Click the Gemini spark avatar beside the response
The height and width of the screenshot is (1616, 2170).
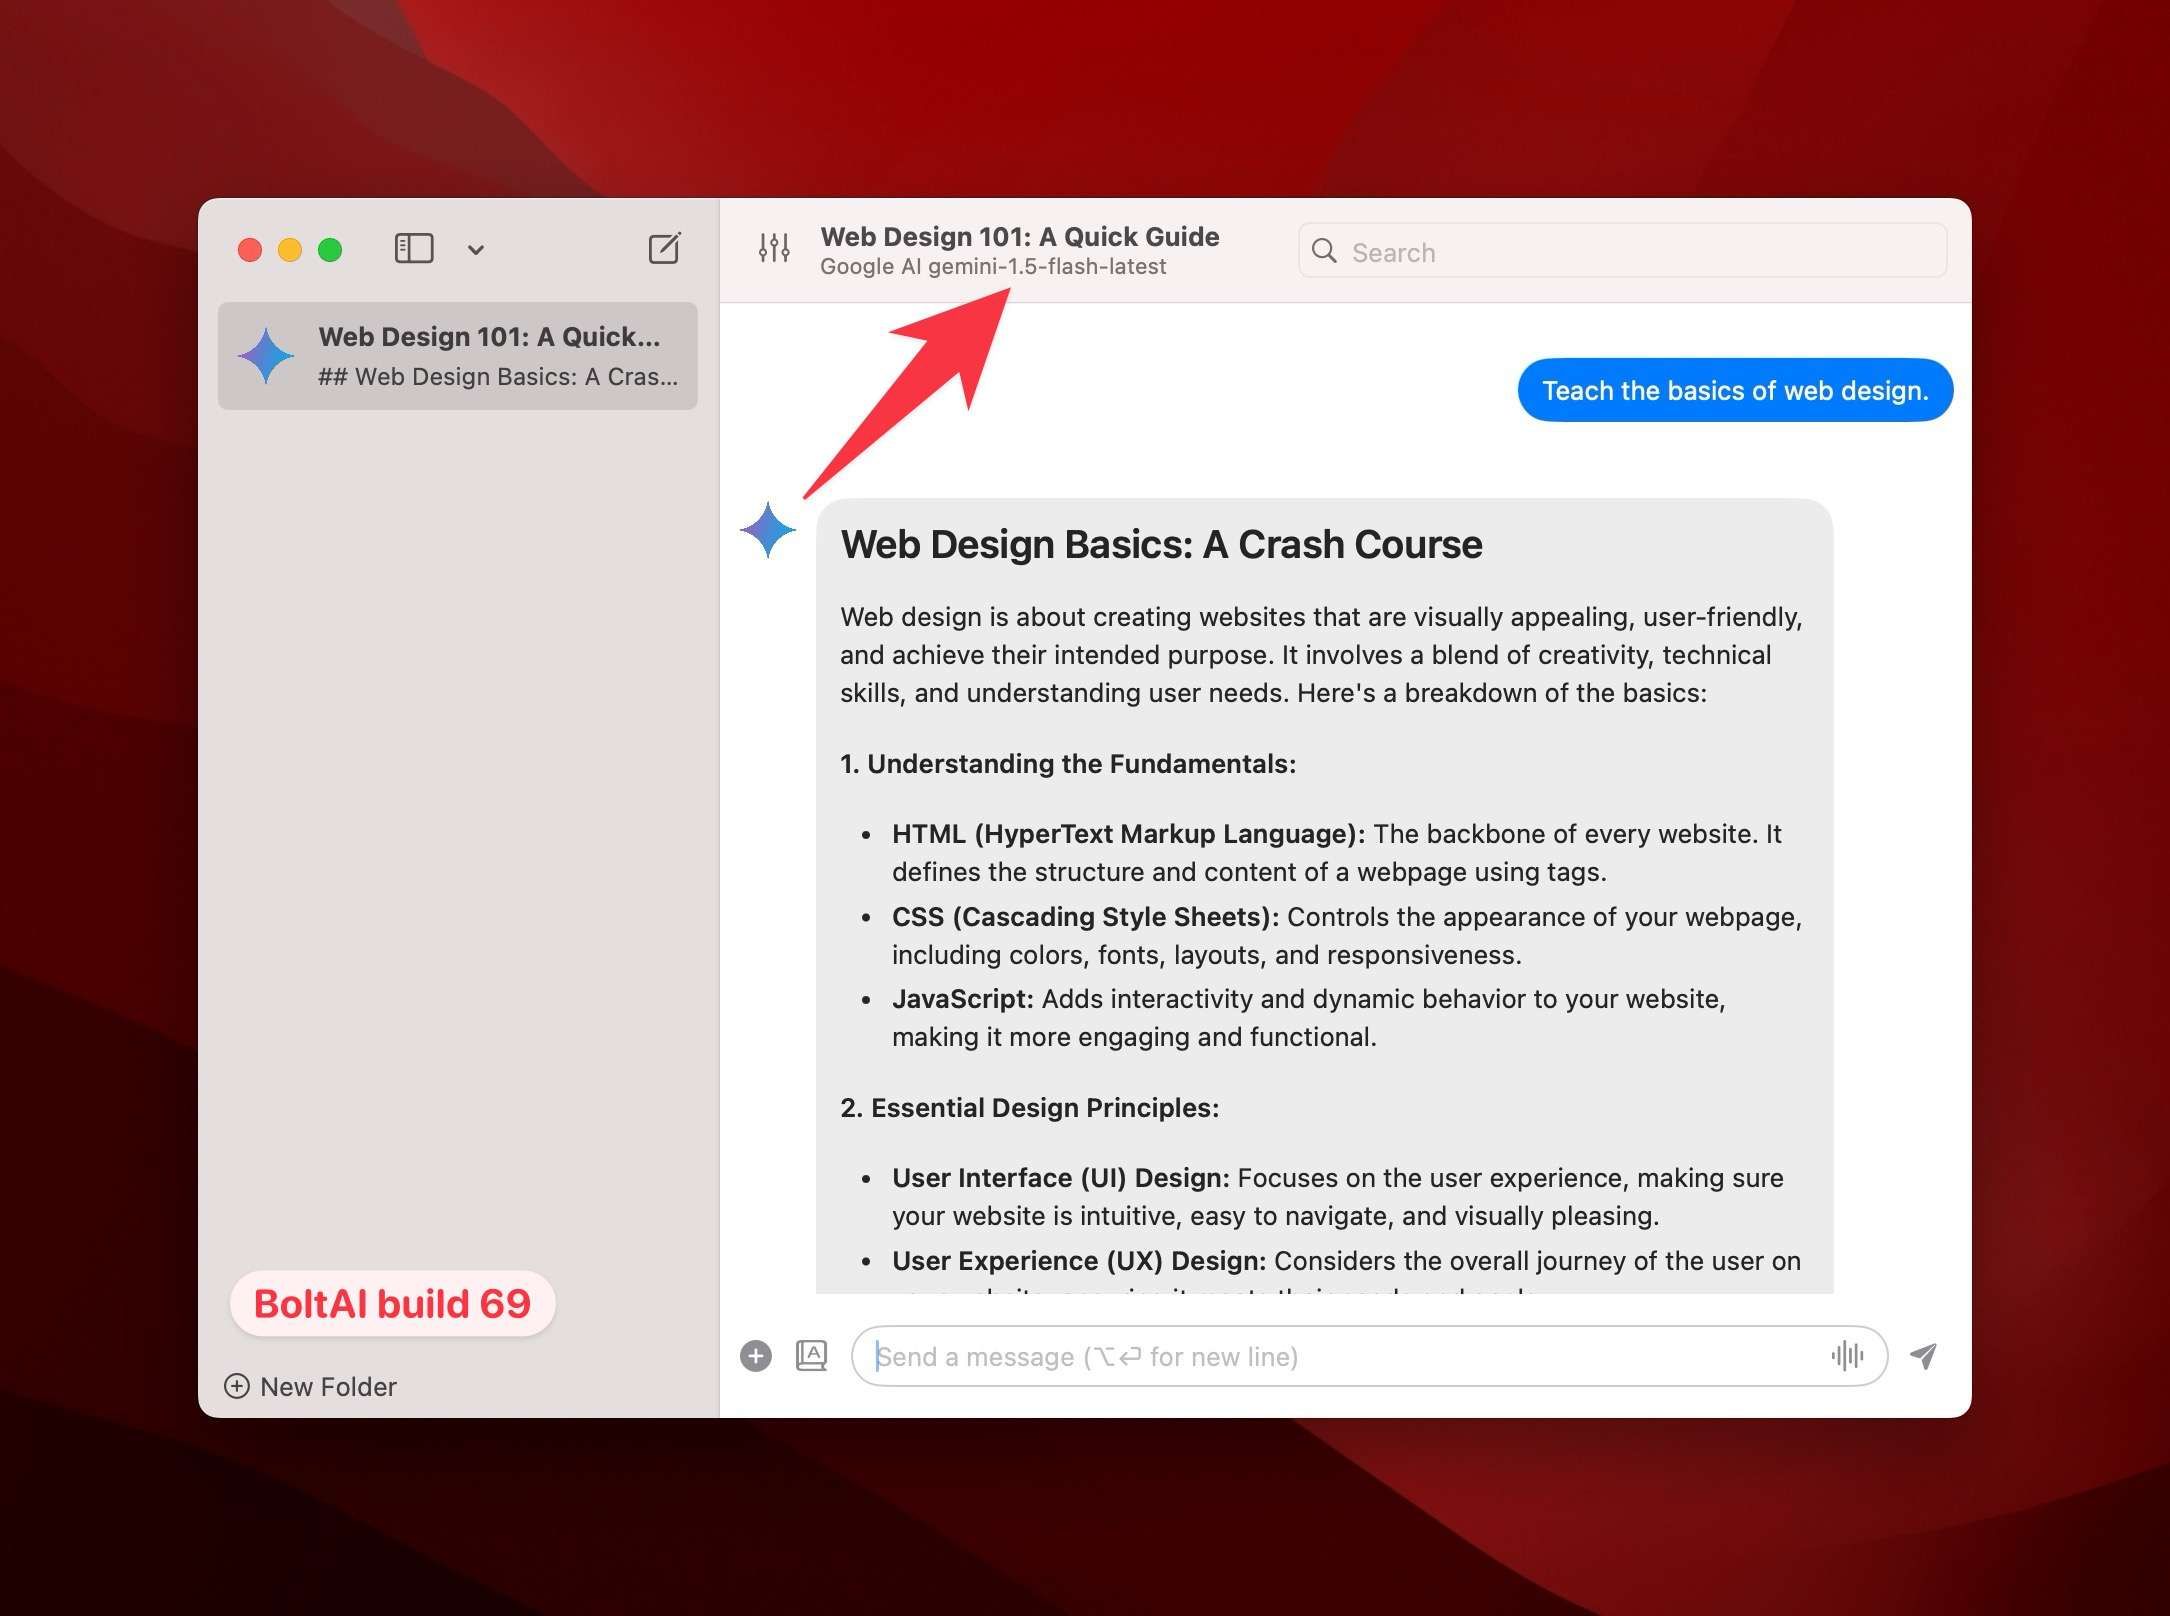(x=767, y=530)
